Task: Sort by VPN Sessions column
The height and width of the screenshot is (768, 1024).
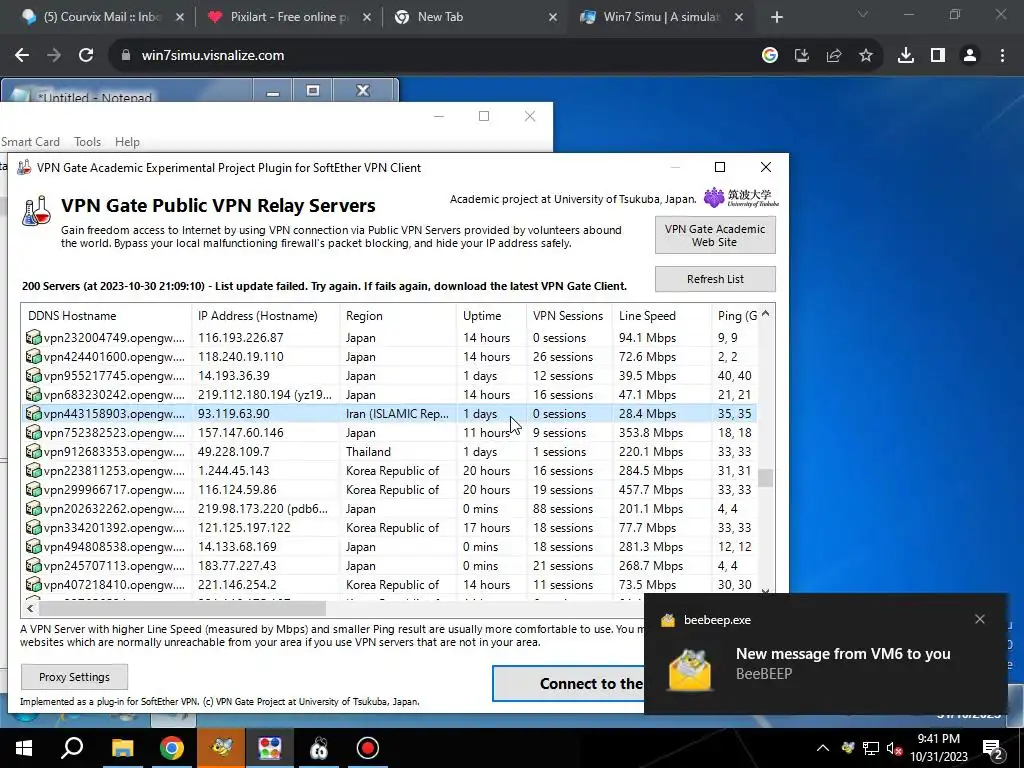Action: 569,315
